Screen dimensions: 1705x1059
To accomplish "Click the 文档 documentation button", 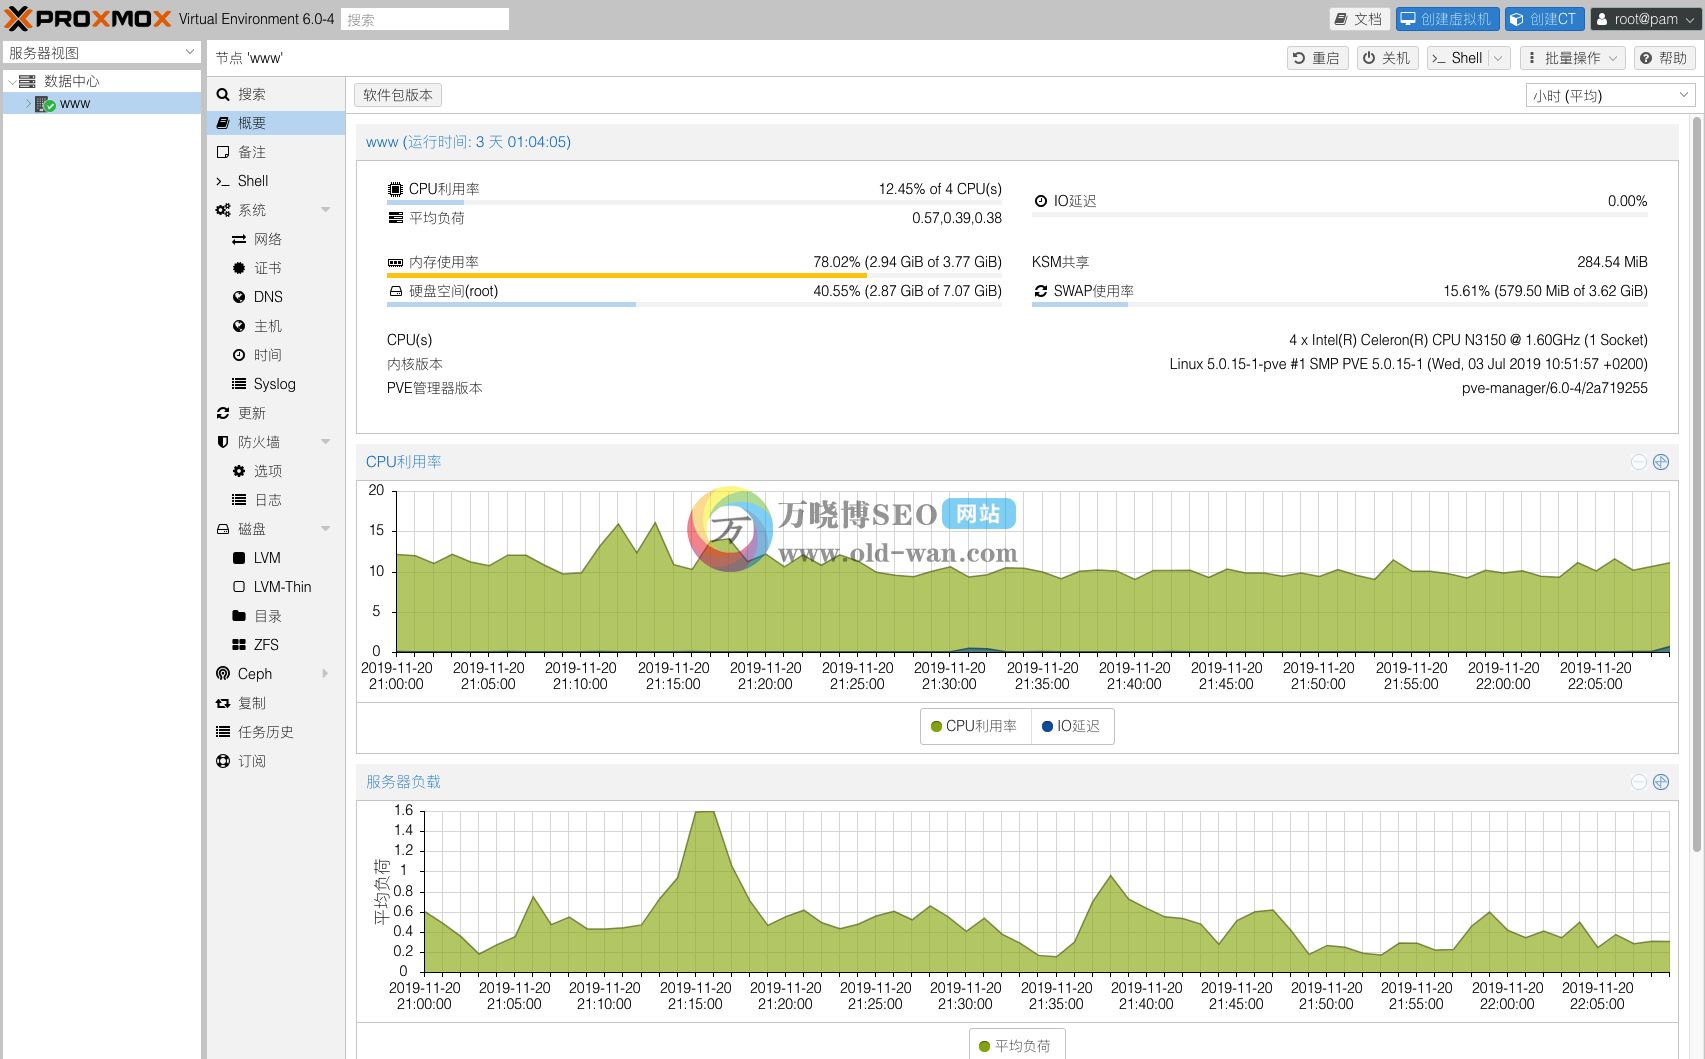I will [x=1358, y=19].
